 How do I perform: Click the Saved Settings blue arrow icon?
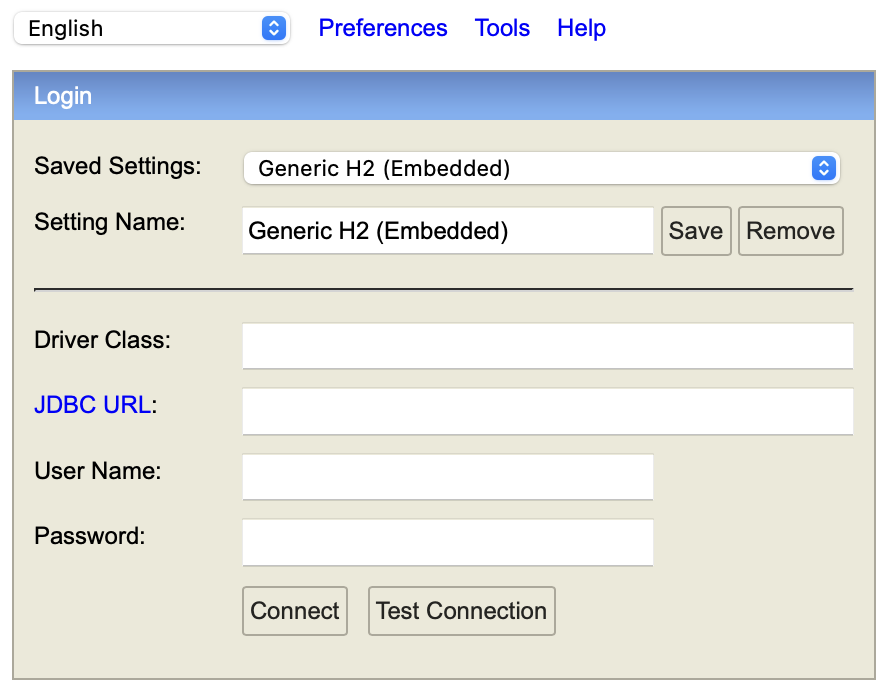(x=824, y=168)
